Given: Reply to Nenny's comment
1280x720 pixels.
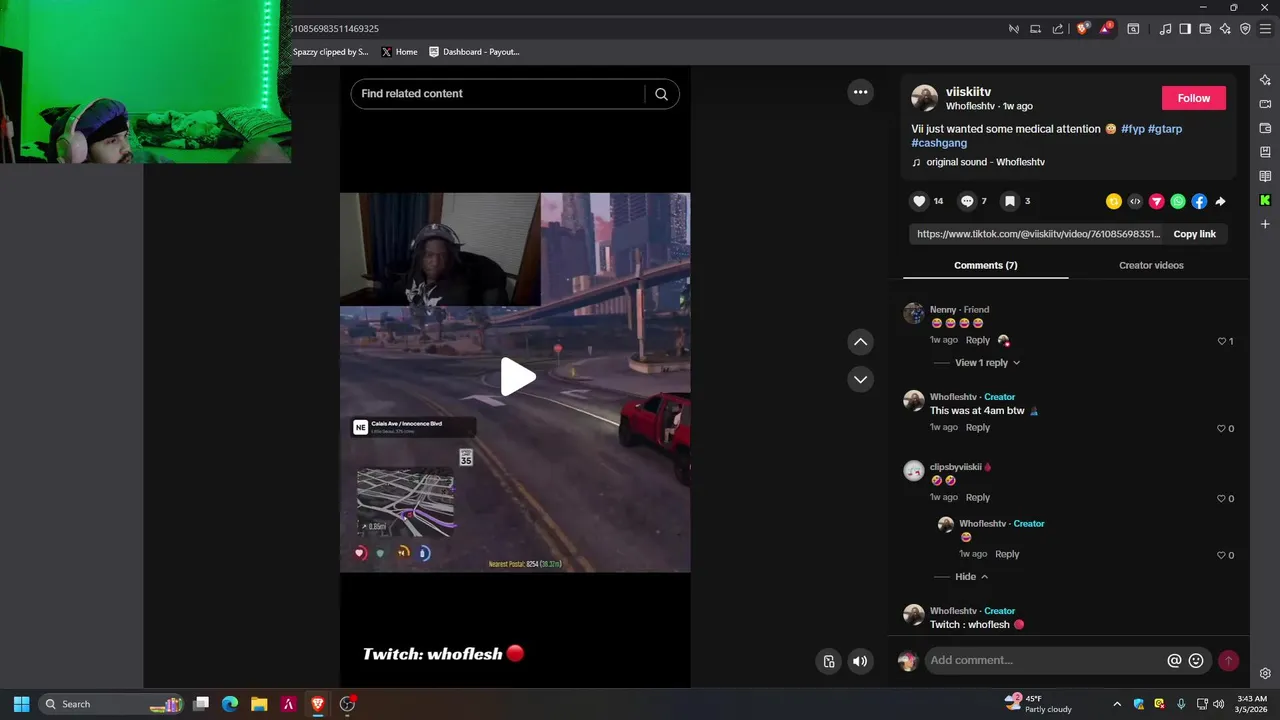Looking at the screenshot, I should pos(977,340).
